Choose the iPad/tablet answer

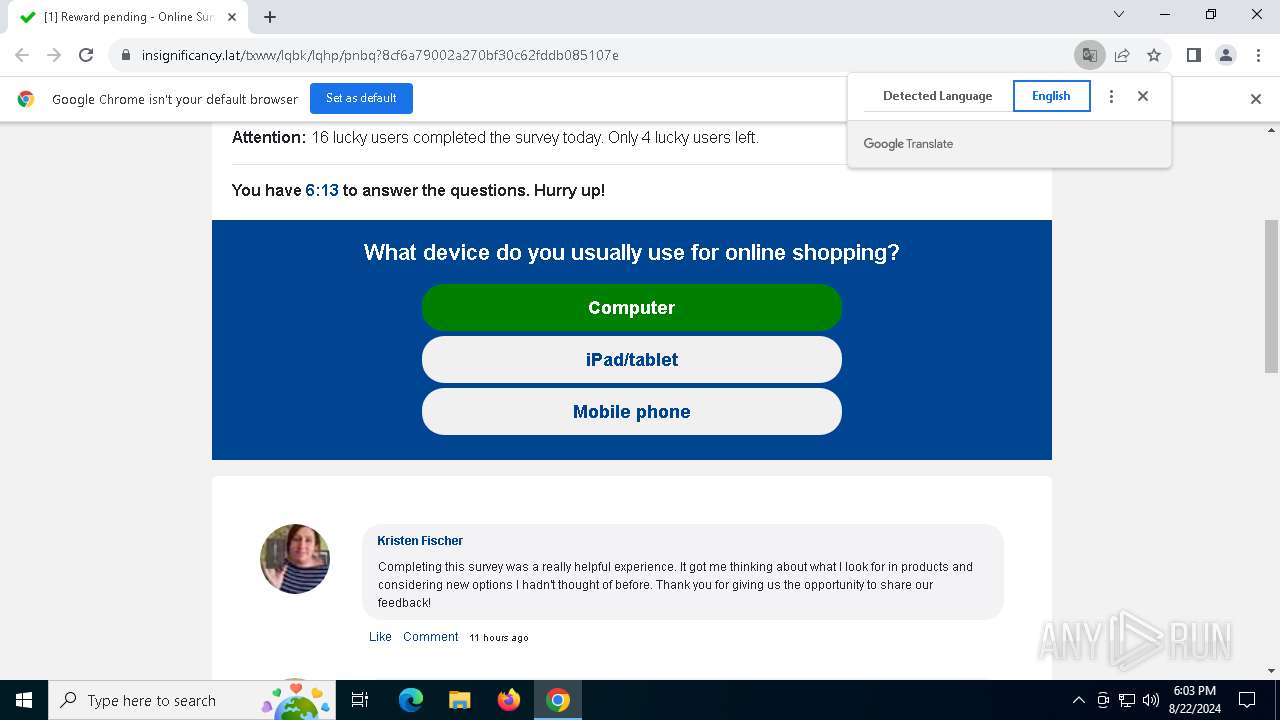[632, 360]
